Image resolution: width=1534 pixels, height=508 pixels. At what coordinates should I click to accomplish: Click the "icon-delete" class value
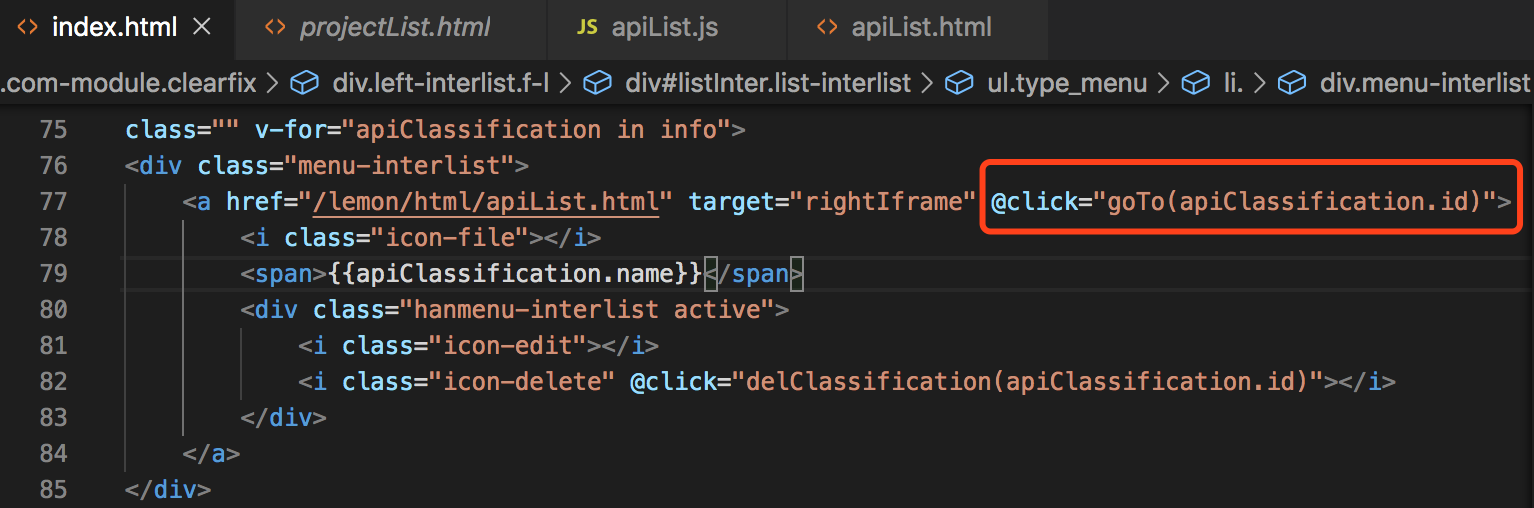tap(522, 381)
